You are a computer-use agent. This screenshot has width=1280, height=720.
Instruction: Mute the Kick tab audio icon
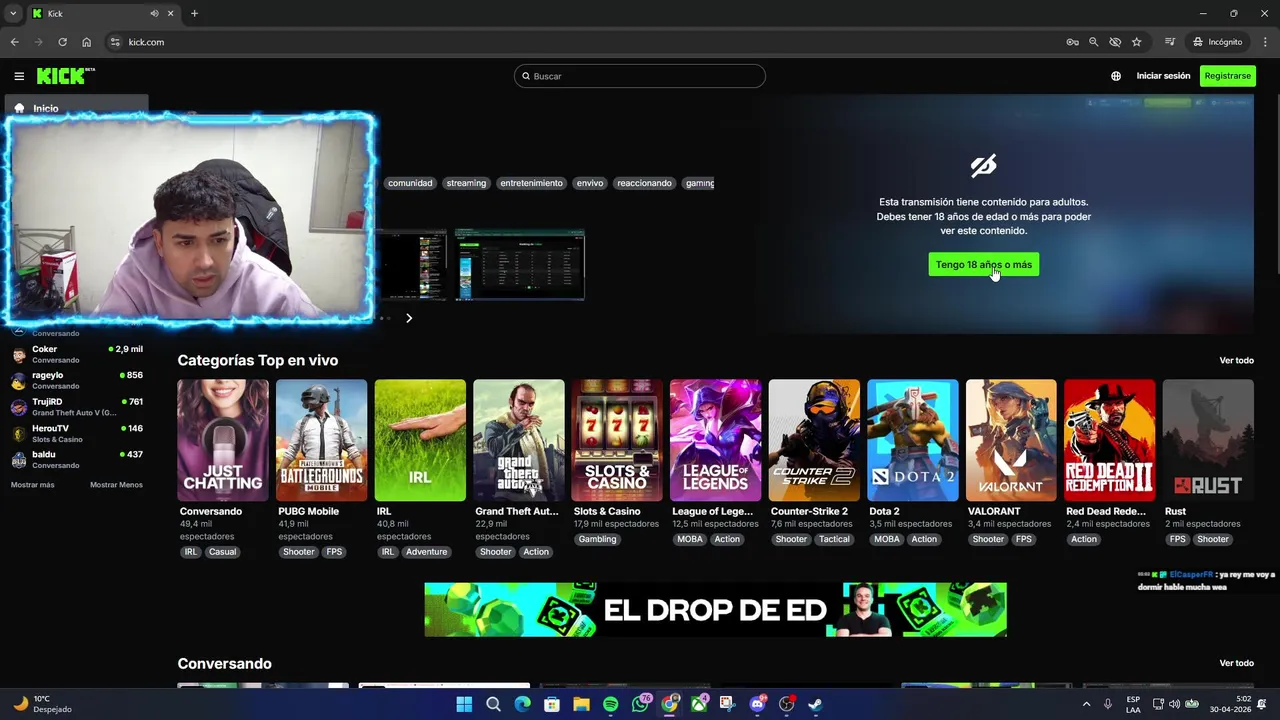(x=154, y=14)
